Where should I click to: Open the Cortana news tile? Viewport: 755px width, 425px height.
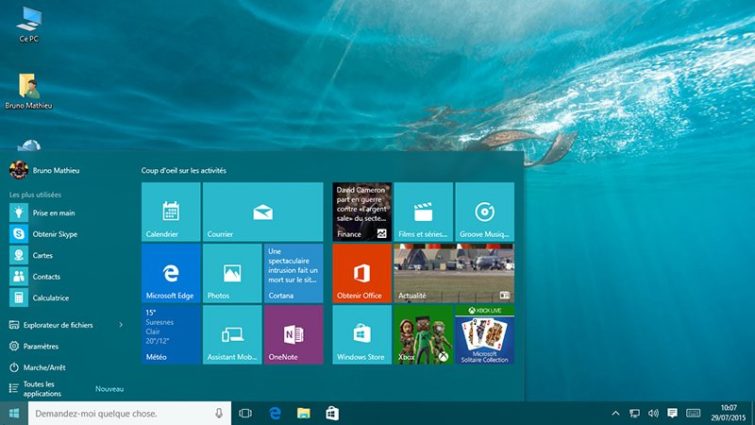click(293, 273)
